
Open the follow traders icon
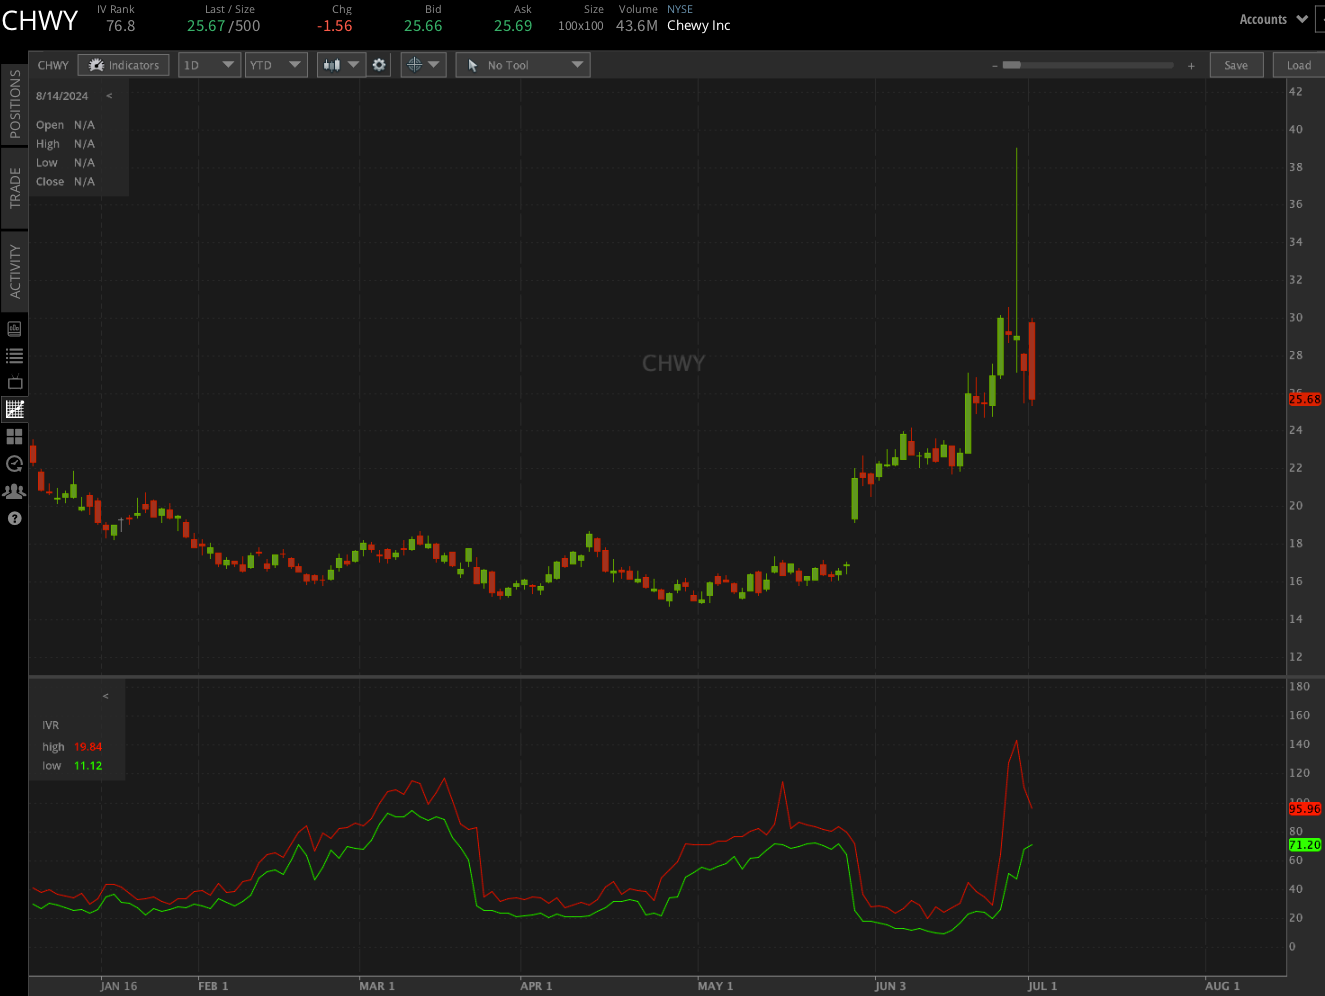pos(14,490)
